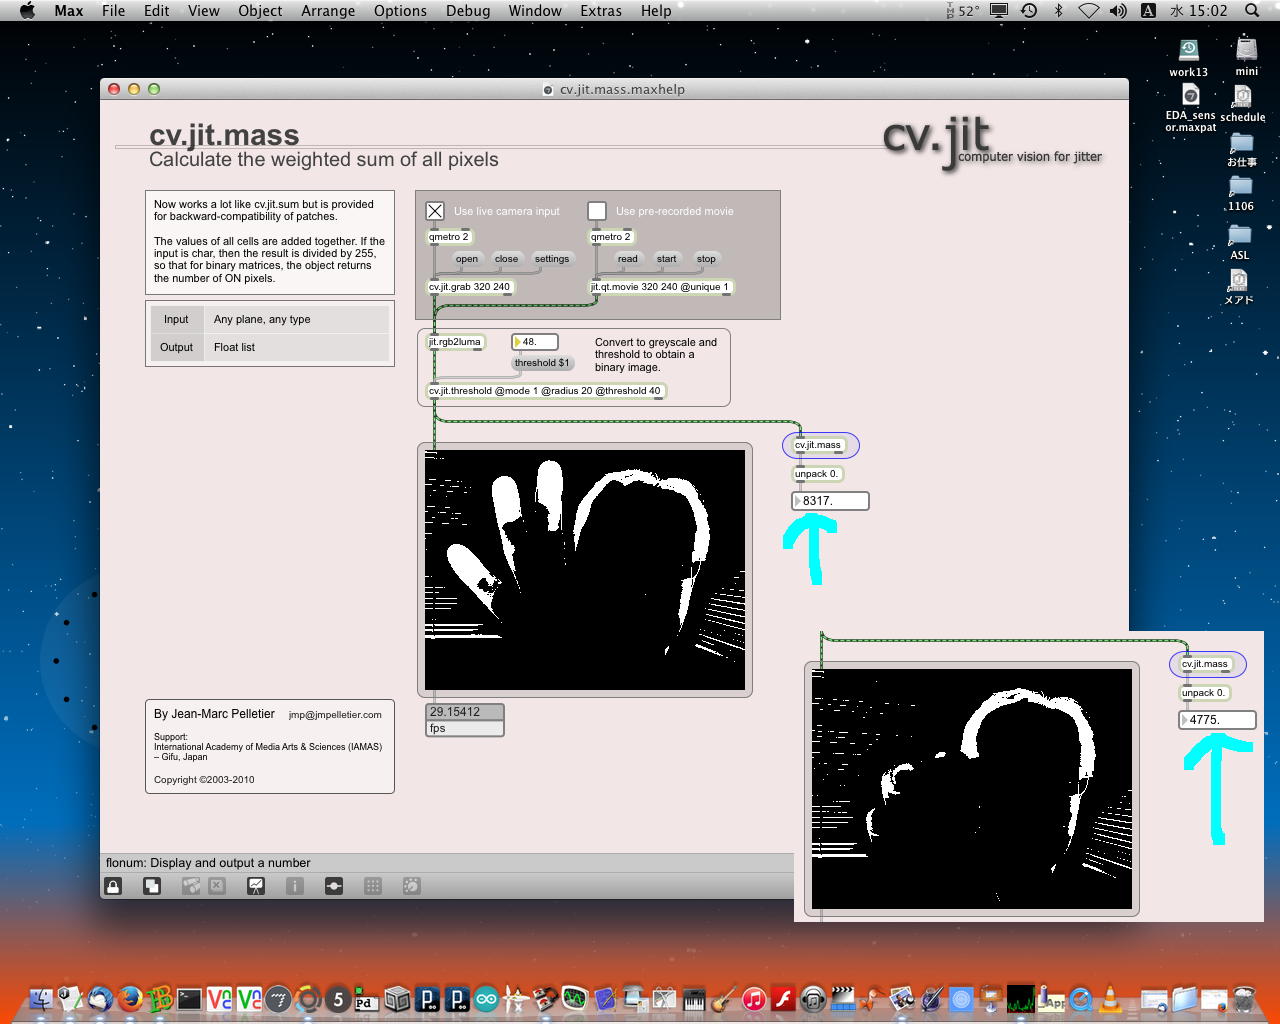Toggle the patcher lock icon
This screenshot has height=1024, width=1280.
click(113, 886)
